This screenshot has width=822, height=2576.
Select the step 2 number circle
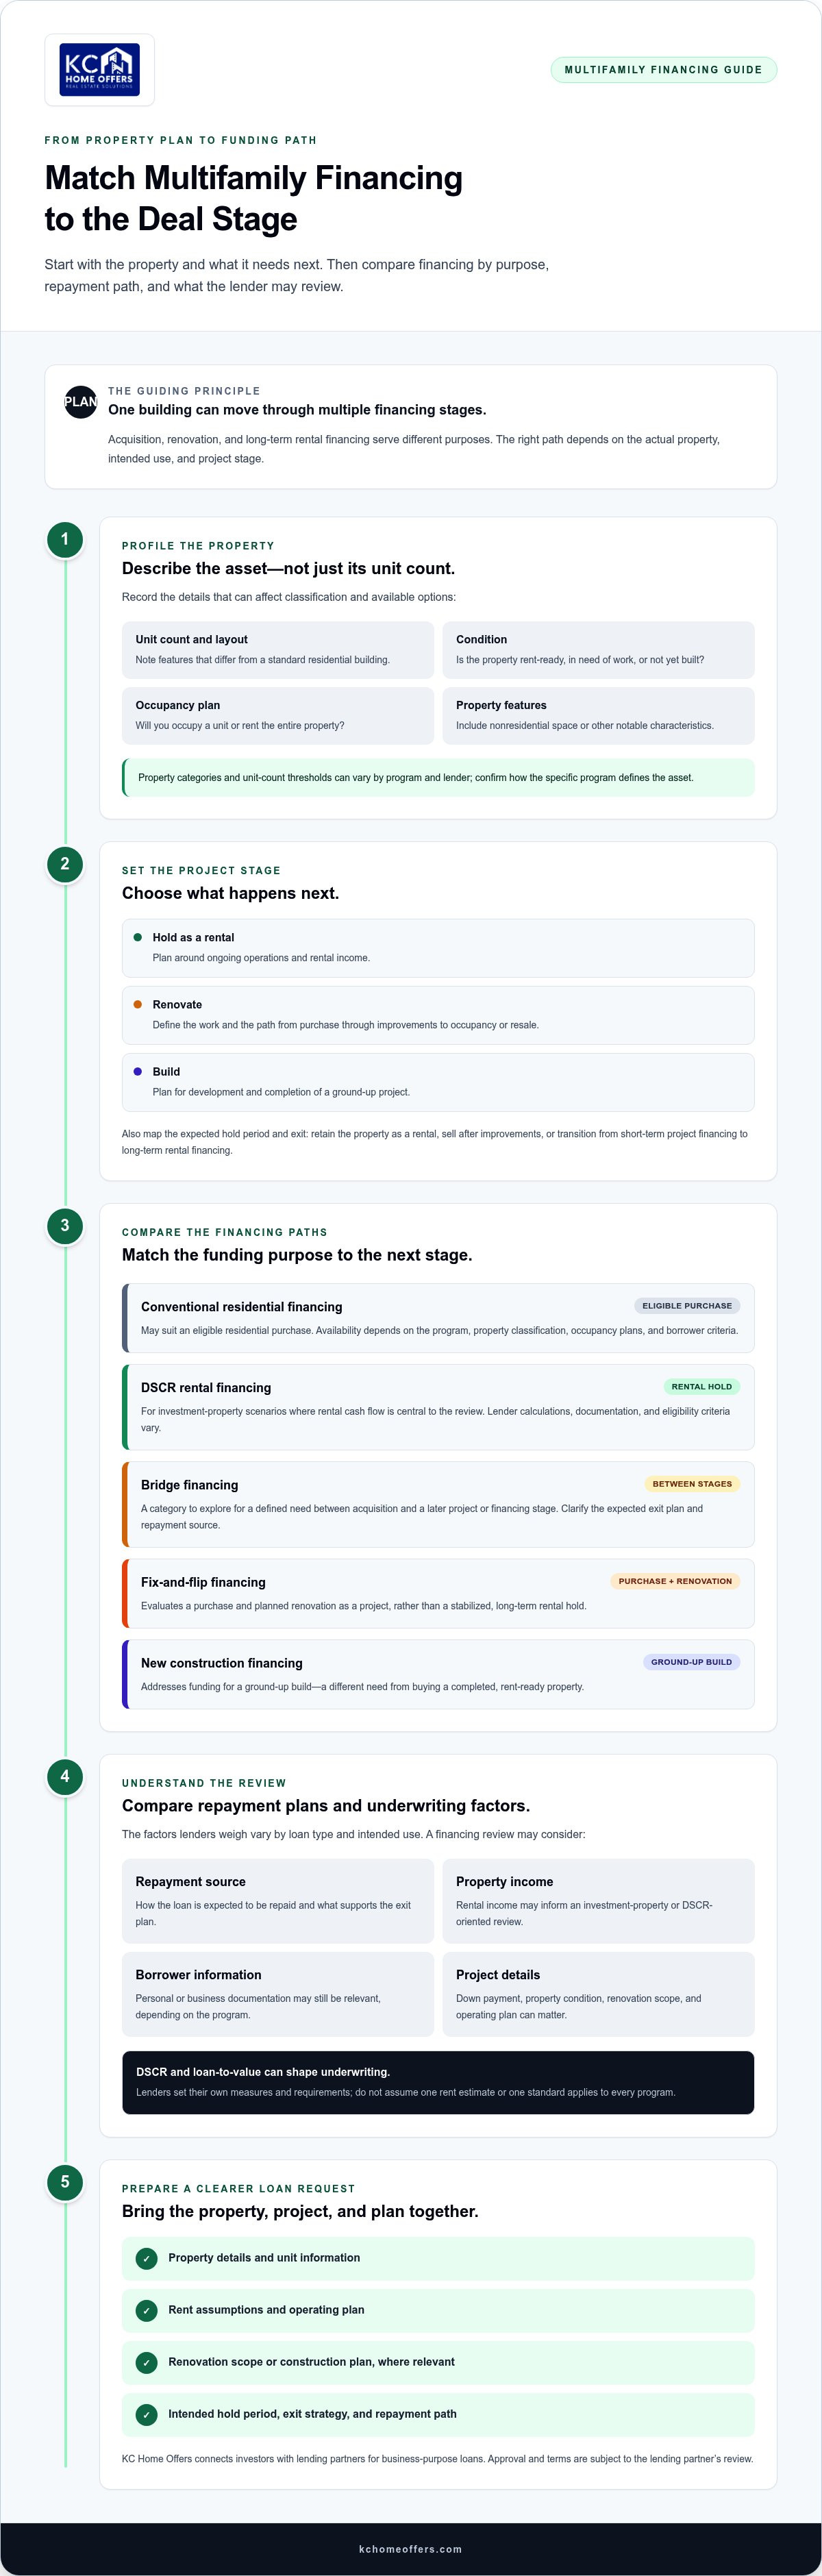pyautogui.click(x=65, y=864)
